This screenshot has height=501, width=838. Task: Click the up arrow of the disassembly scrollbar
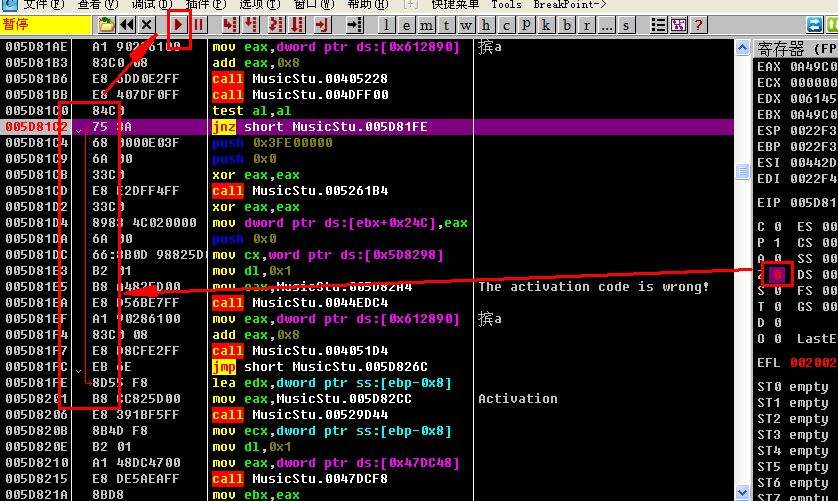coord(742,48)
